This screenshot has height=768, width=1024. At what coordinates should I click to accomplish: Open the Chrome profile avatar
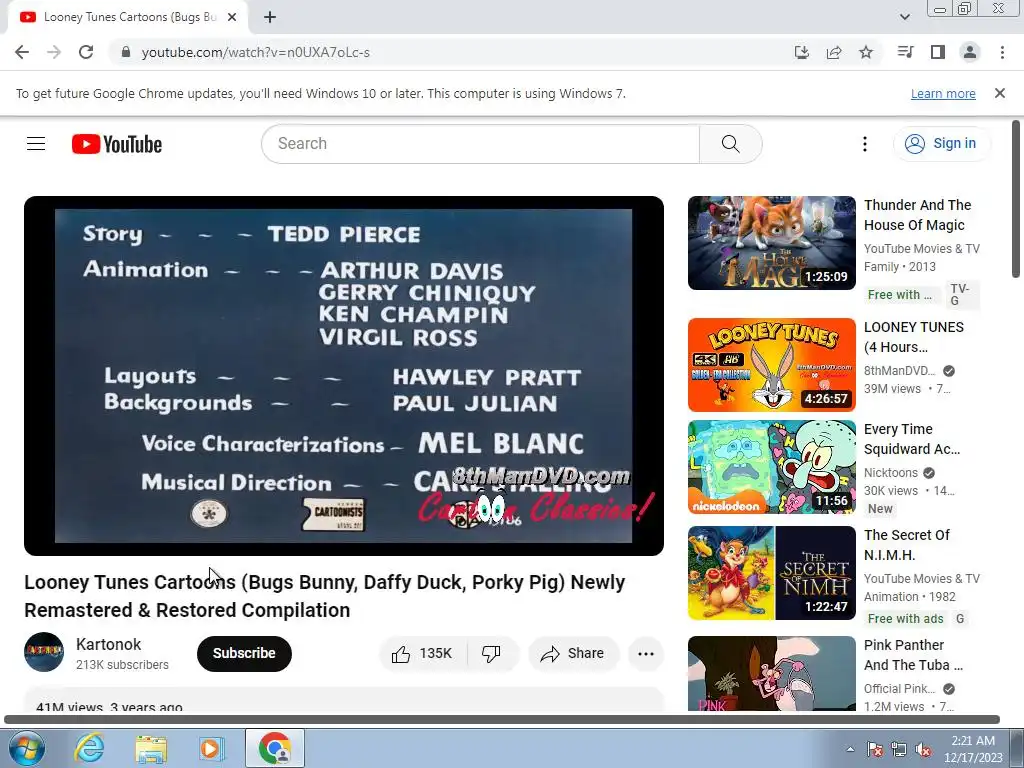[x=970, y=52]
